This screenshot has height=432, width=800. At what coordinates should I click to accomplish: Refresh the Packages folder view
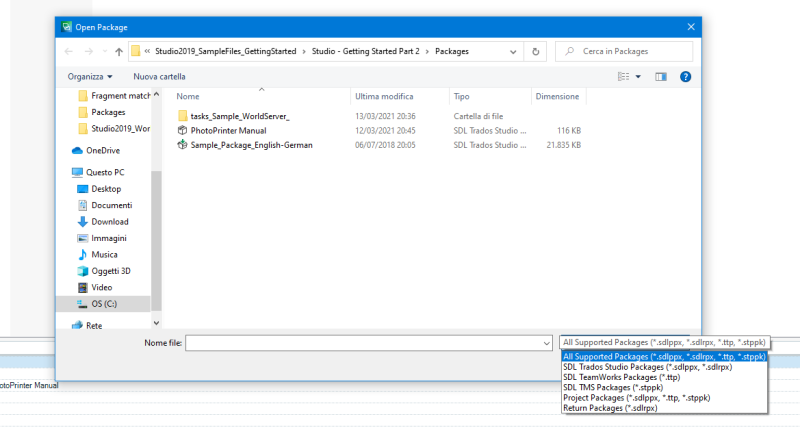click(535, 52)
